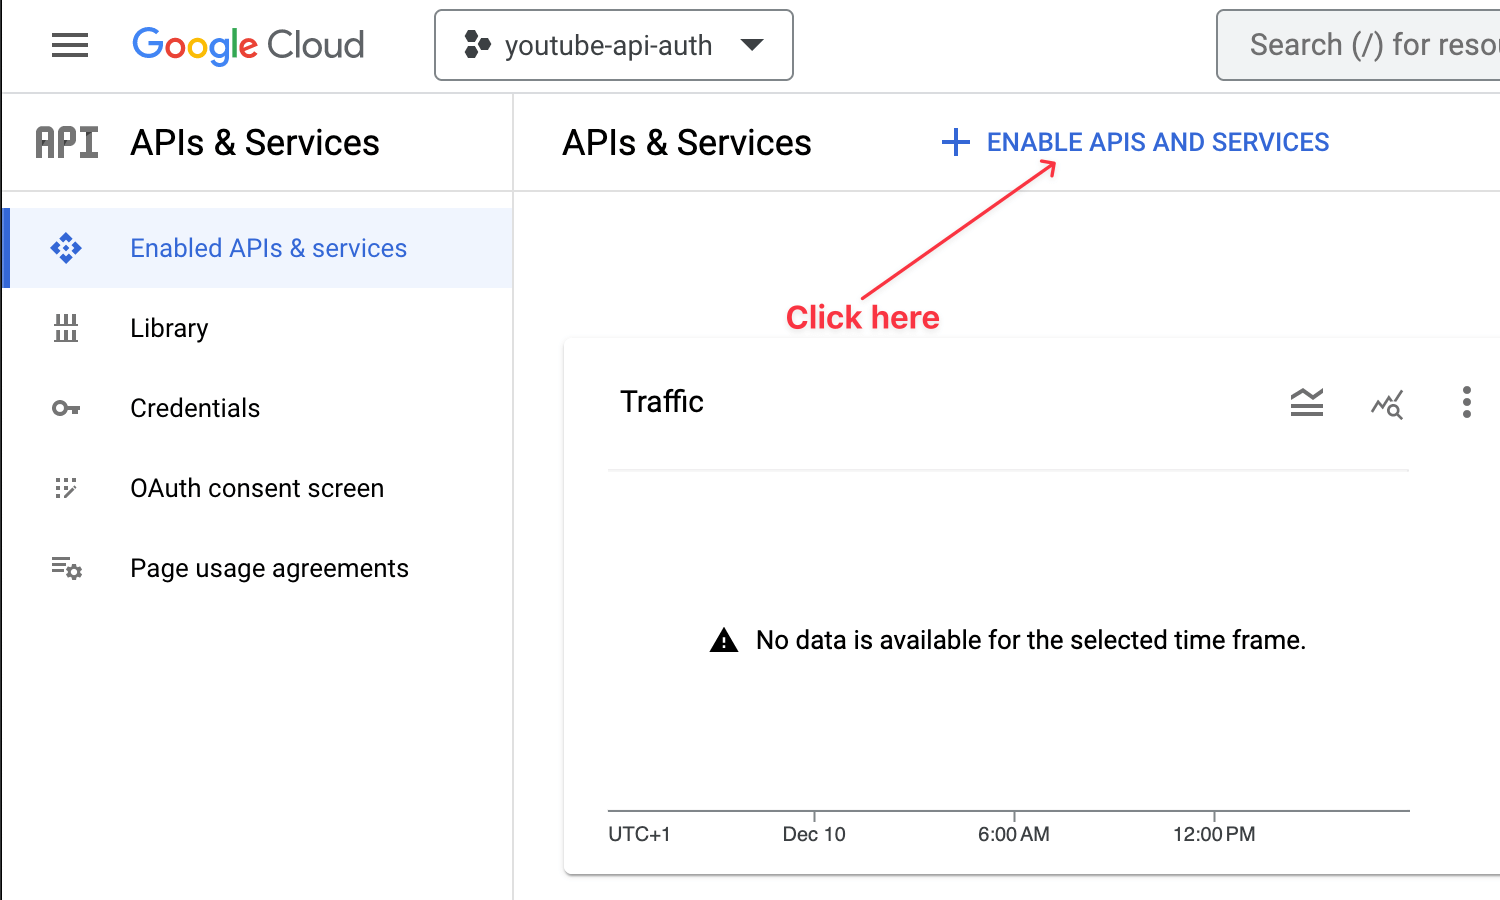Image resolution: width=1500 pixels, height=900 pixels.
Task: Select Enabled APIs & services menu item
Action: click(x=268, y=248)
